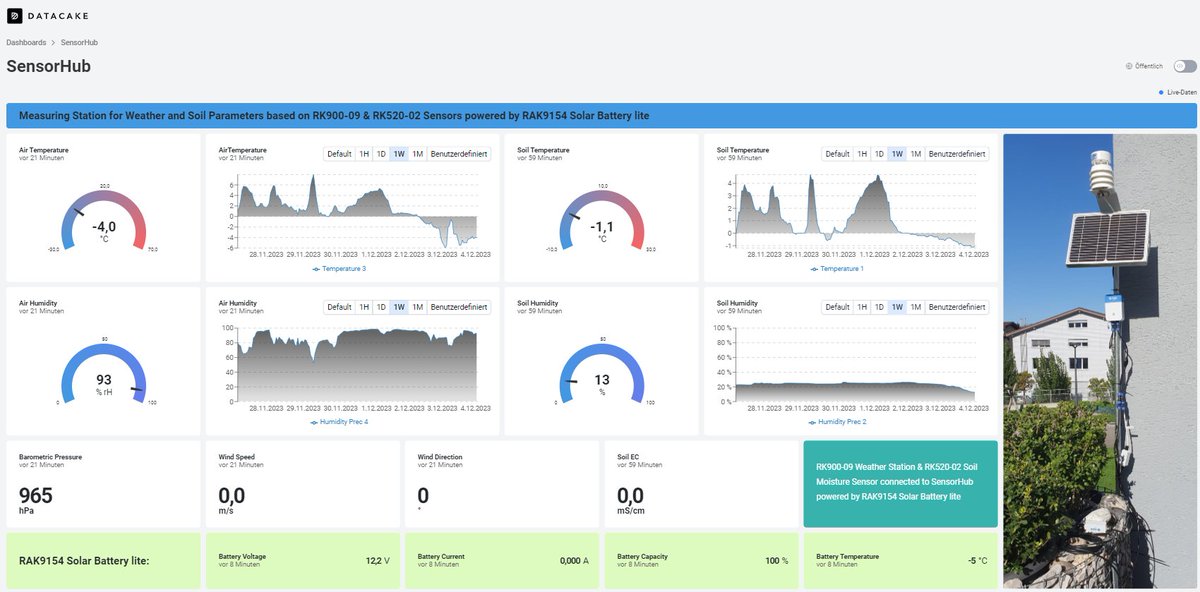Open the SensorHub breadcrumb link
The image size is (1200, 592).
click(79, 43)
